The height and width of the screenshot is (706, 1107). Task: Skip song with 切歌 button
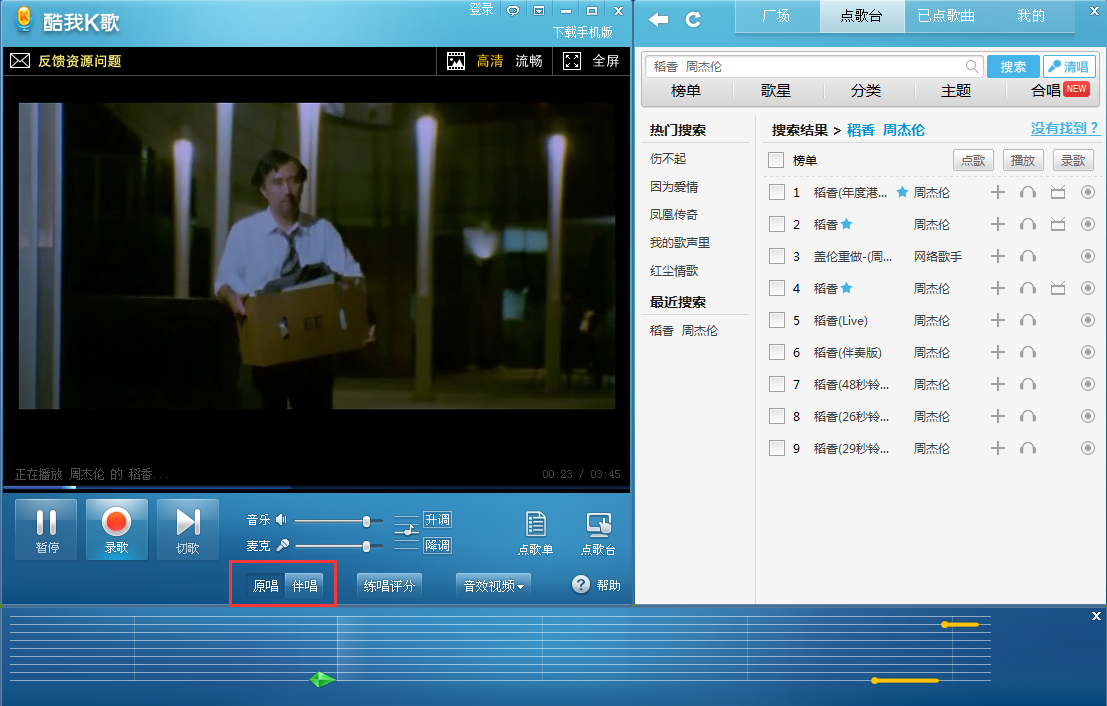pos(187,530)
